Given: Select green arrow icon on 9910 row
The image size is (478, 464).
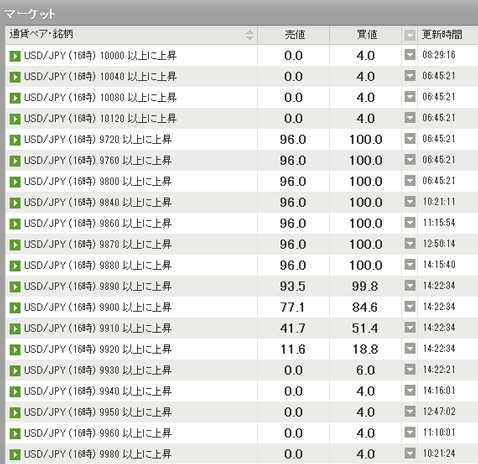Looking at the screenshot, I should (x=15, y=329).
